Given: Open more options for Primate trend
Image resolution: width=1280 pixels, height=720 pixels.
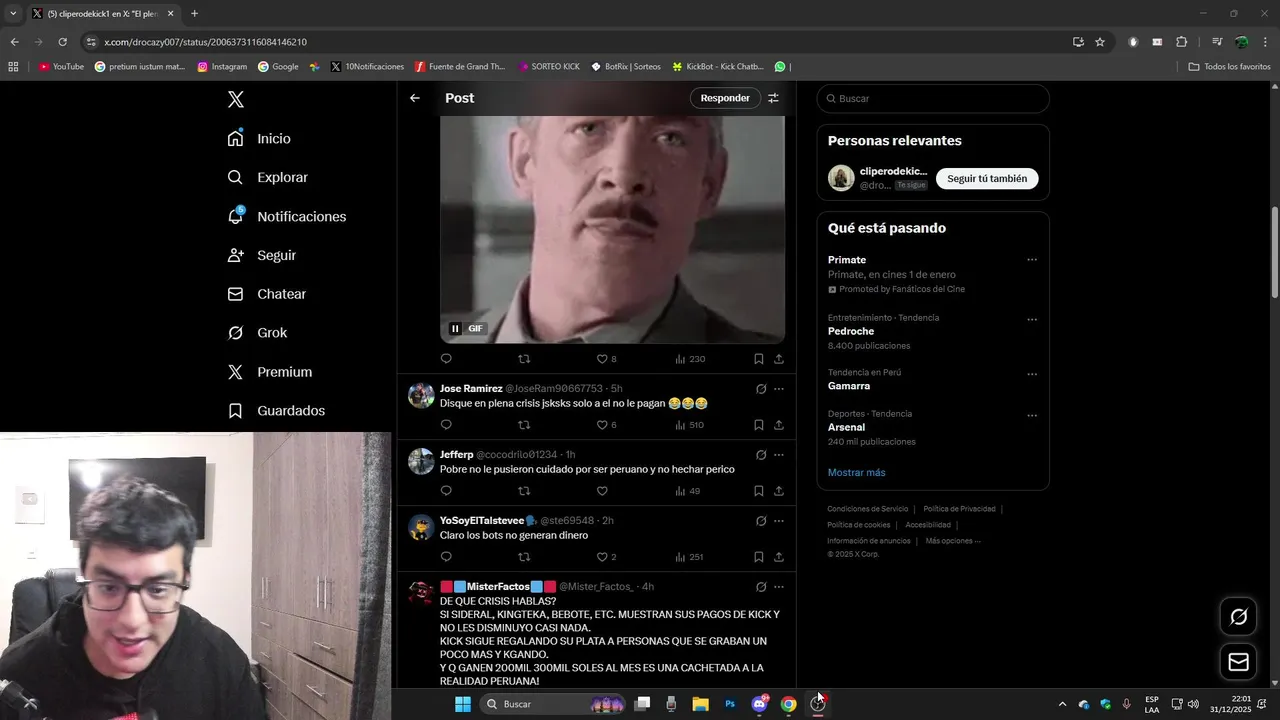Looking at the screenshot, I should click(1032, 260).
